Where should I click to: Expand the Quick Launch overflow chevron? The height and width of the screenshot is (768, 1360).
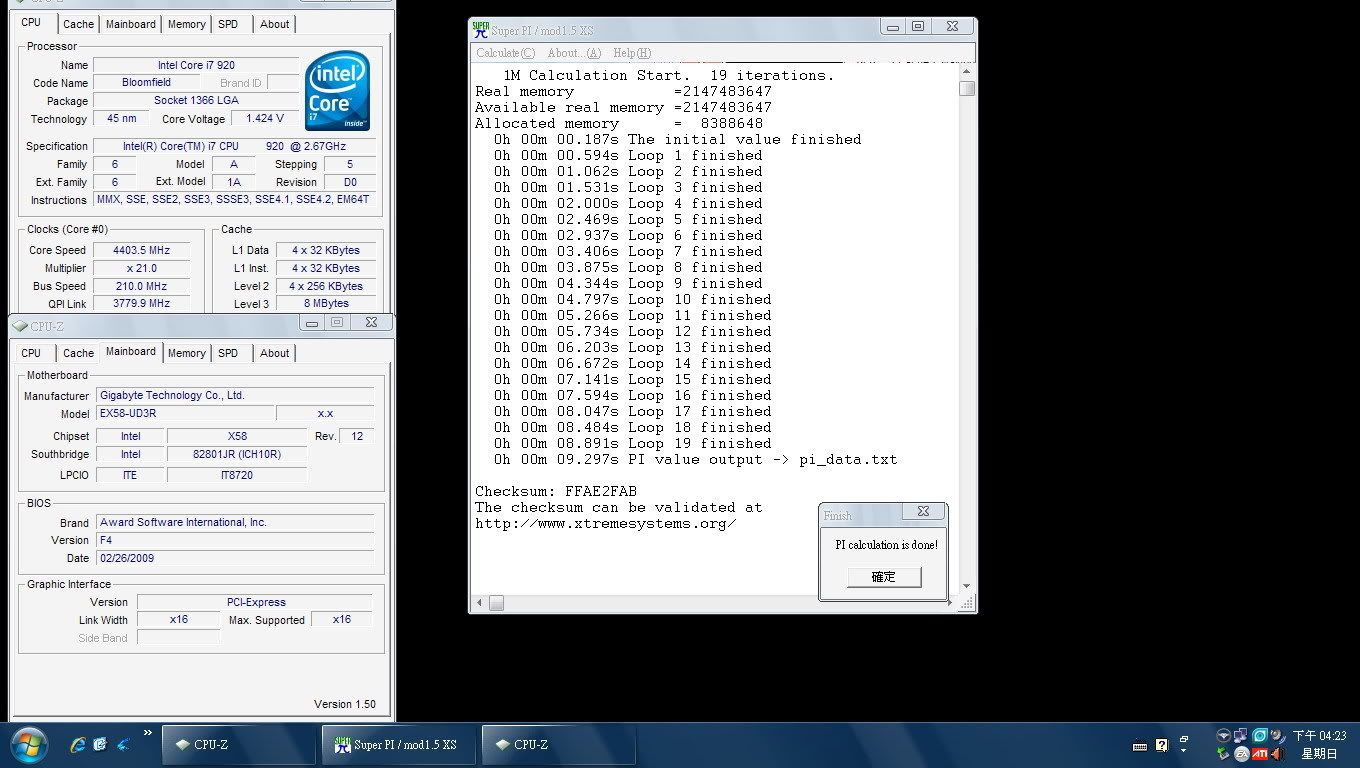pyautogui.click(x=148, y=733)
